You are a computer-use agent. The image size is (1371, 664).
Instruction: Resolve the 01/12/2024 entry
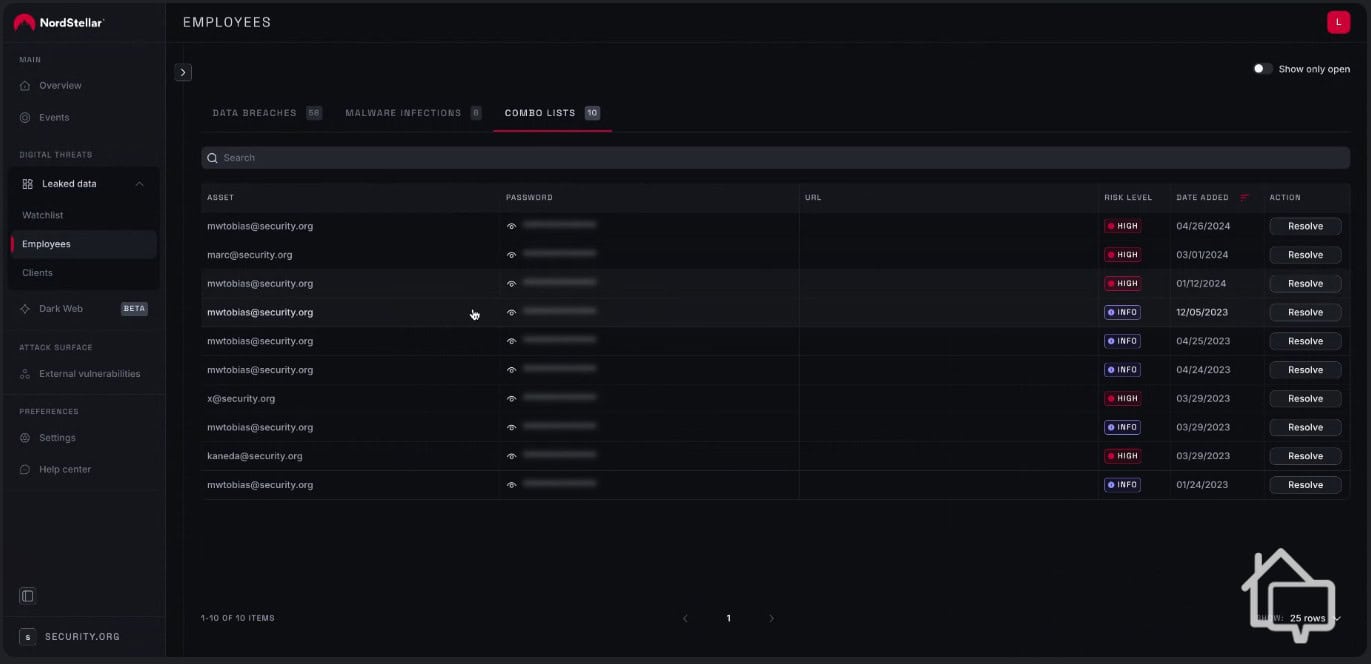(x=1305, y=284)
